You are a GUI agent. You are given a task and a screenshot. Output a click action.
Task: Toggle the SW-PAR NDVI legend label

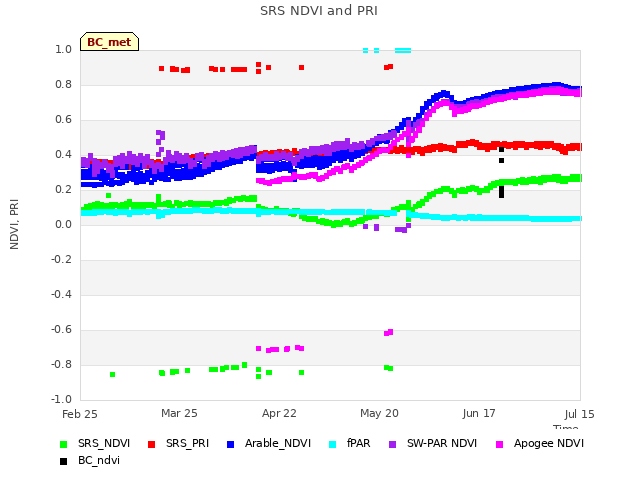coord(442,444)
